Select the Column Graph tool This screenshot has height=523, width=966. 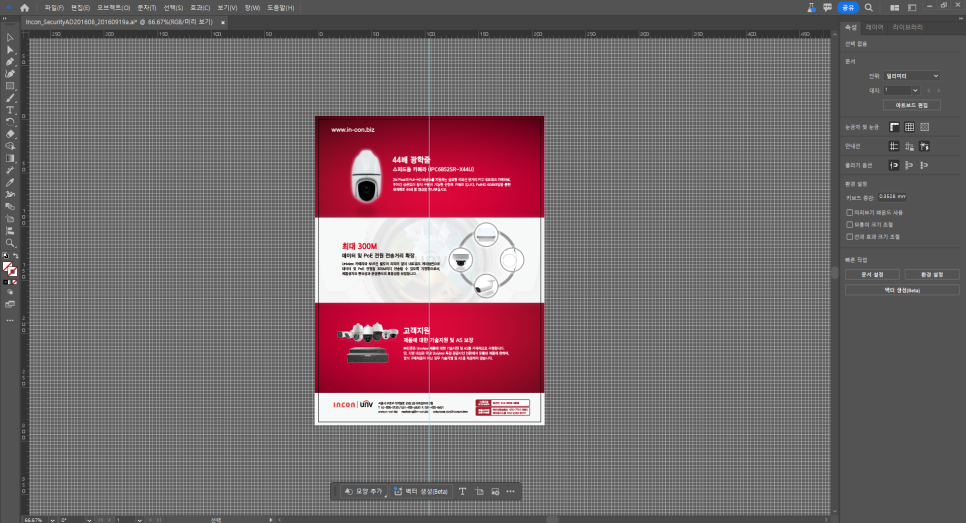10,231
